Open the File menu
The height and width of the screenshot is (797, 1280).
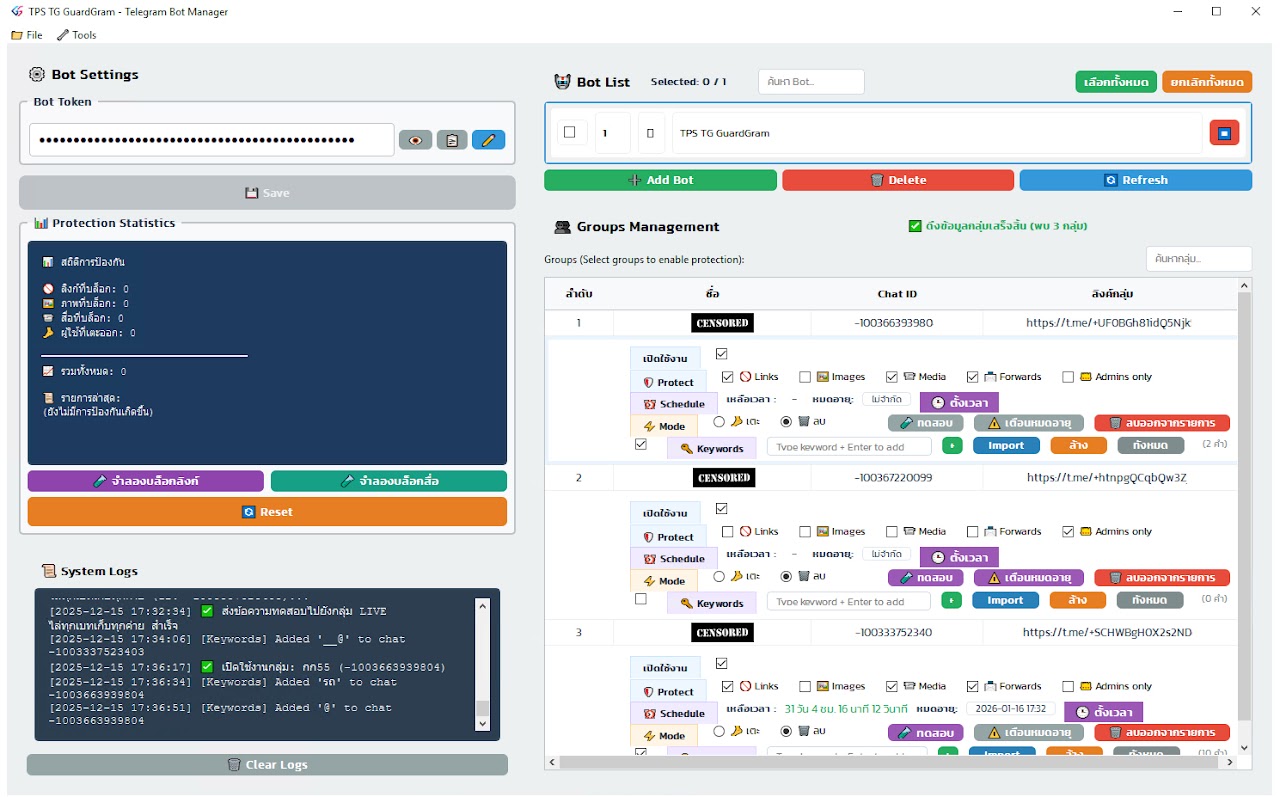point(27,35)
